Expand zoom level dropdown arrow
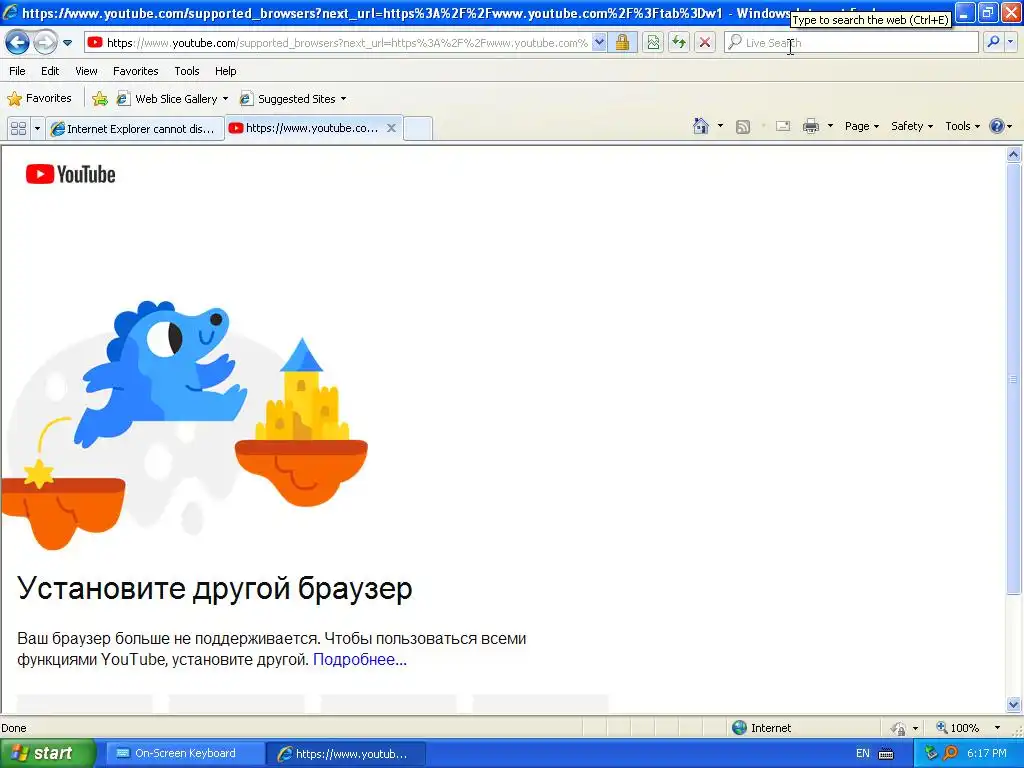The image size is (1024, 768). pyautogui.click(x=997, y=728)
